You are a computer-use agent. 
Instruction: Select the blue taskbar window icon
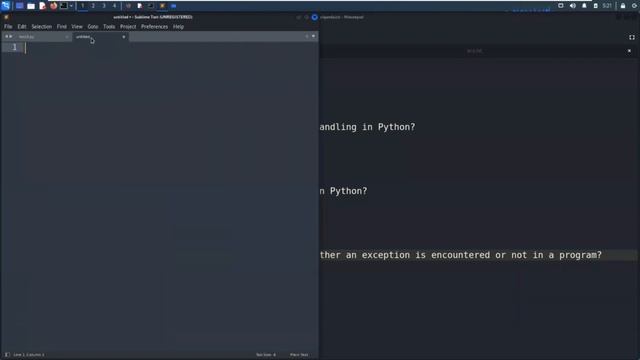173,6
